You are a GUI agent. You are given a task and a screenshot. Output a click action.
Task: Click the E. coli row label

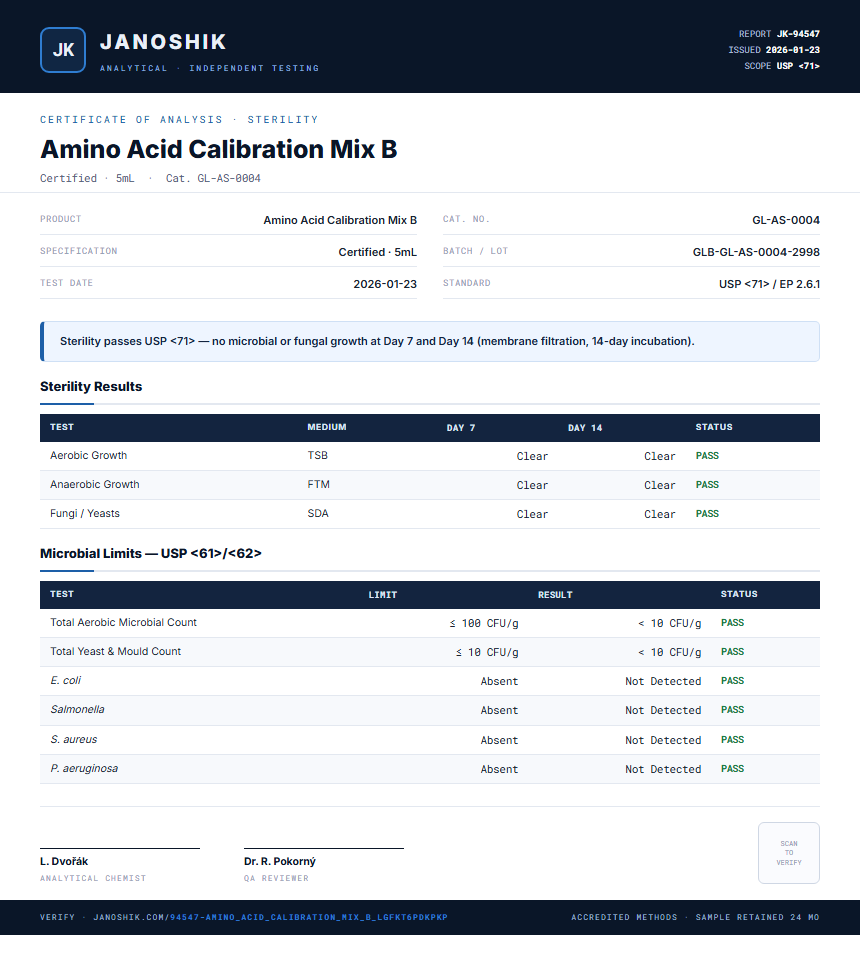click(x=65, y=680)
